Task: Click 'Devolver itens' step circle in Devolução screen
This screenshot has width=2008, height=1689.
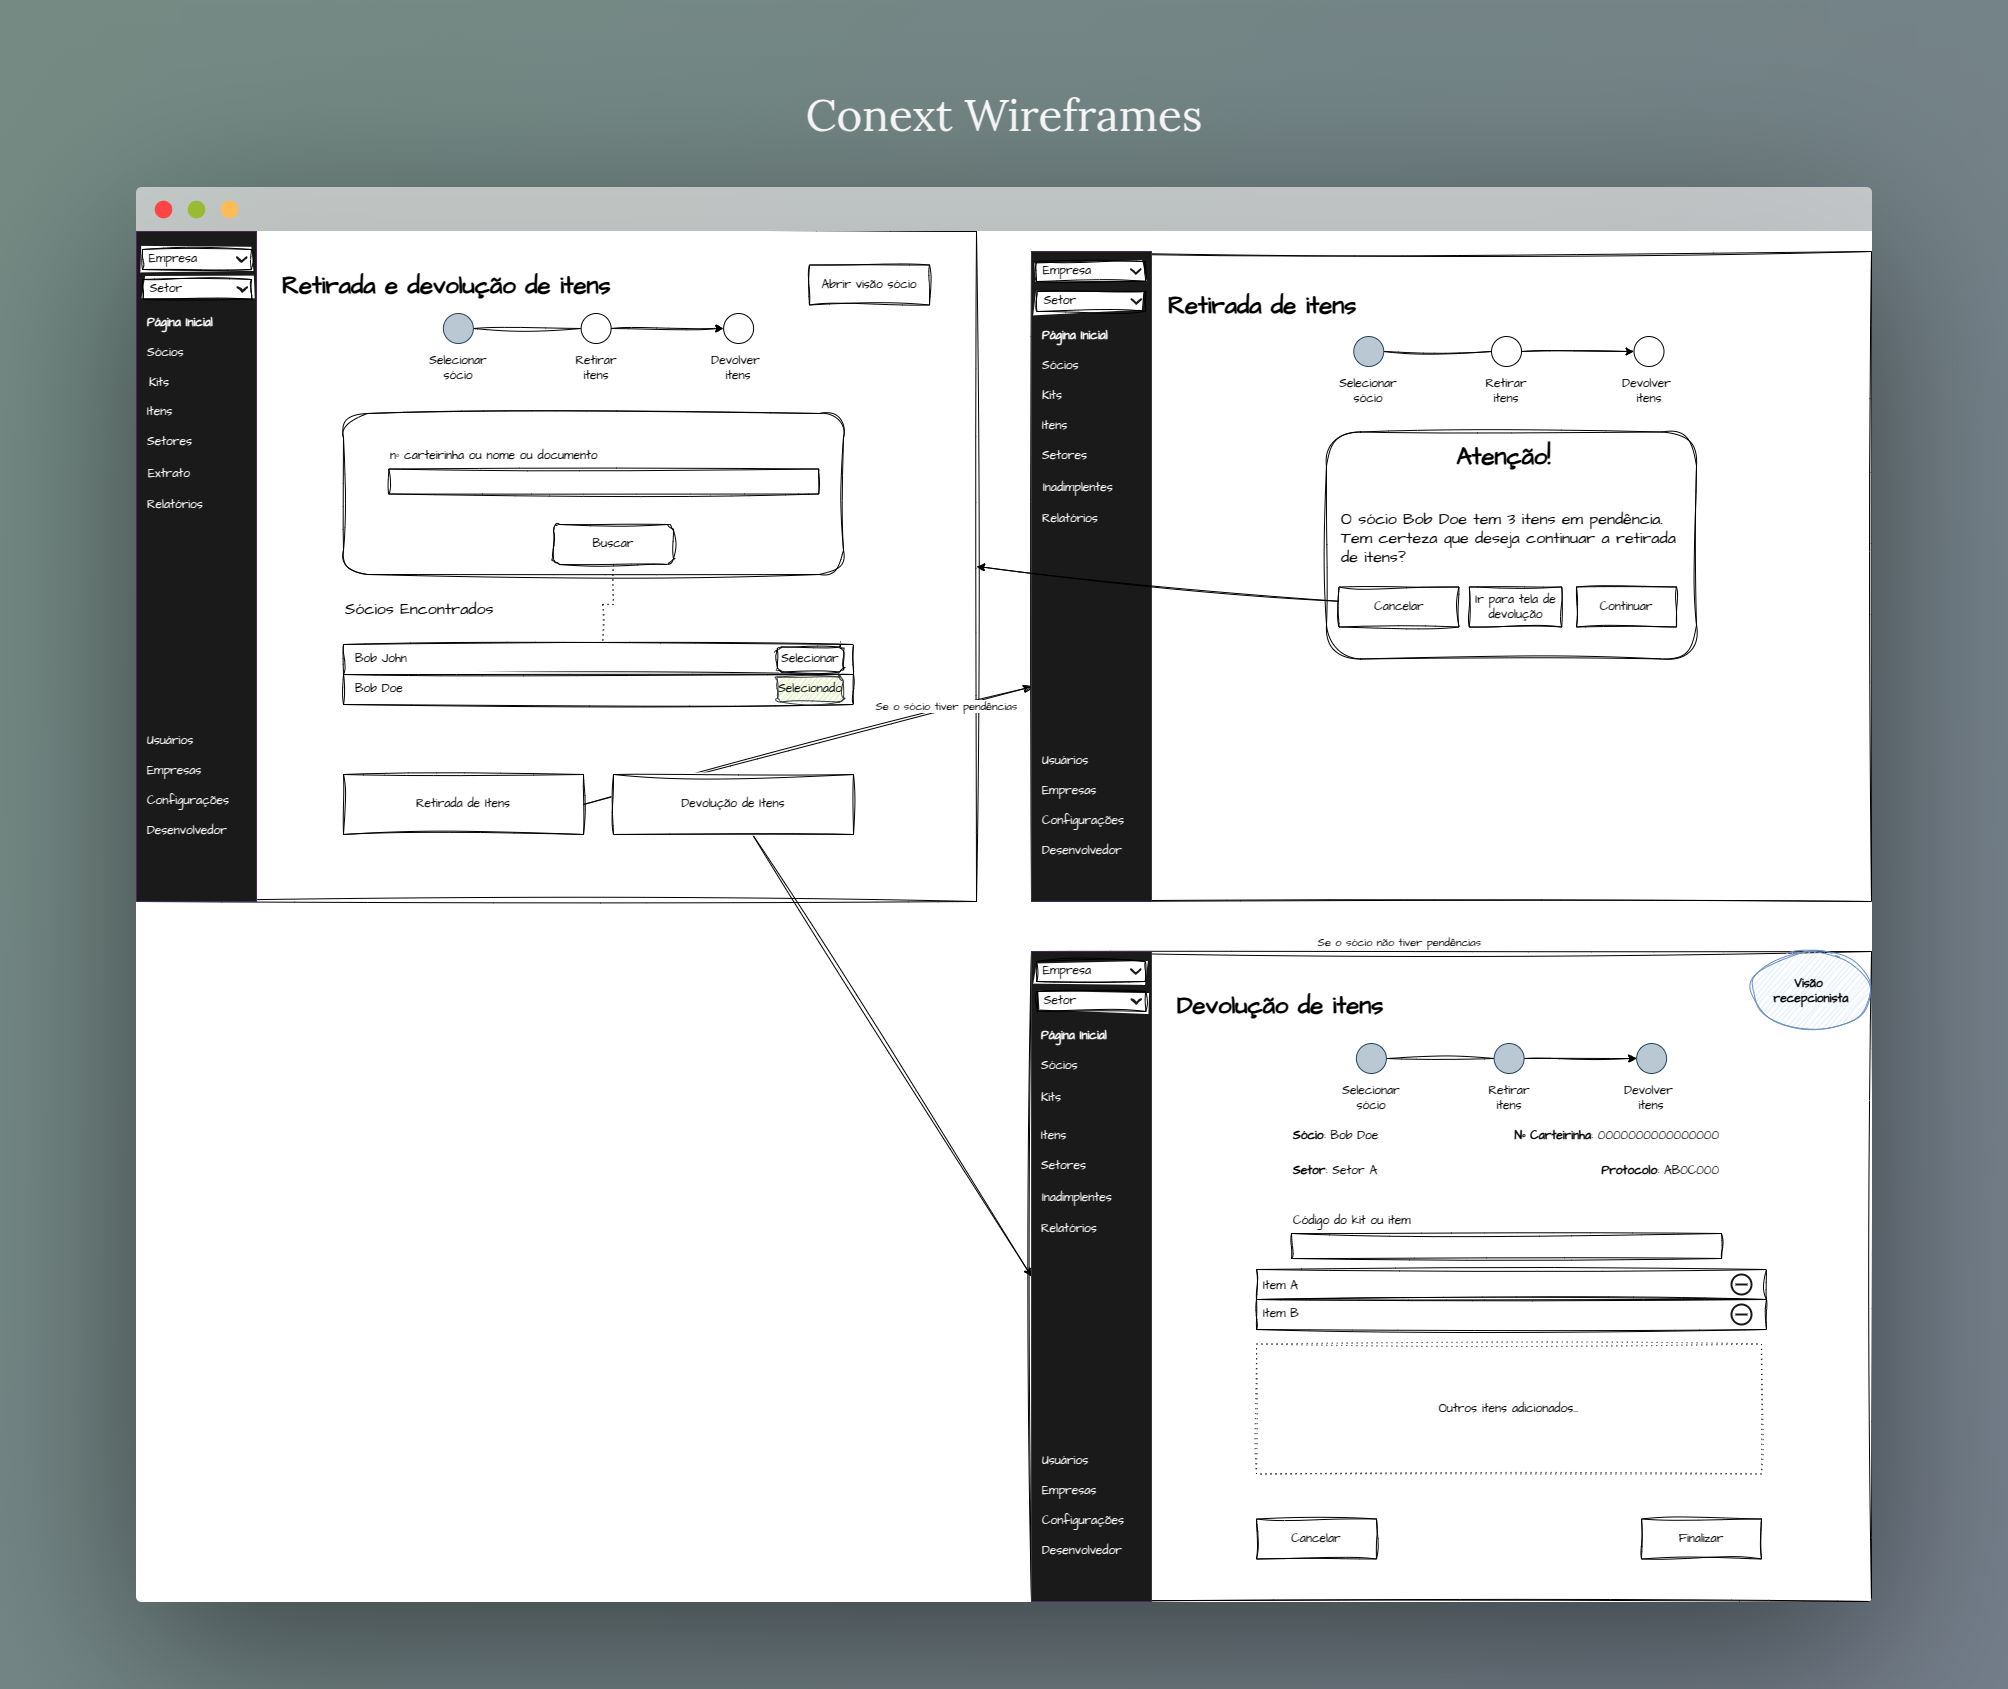Action: [x=1651, y=1058]
